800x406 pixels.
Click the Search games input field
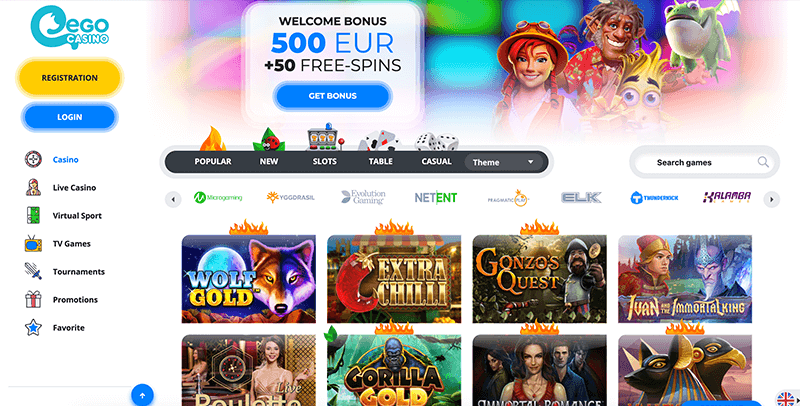coord(704,162)
